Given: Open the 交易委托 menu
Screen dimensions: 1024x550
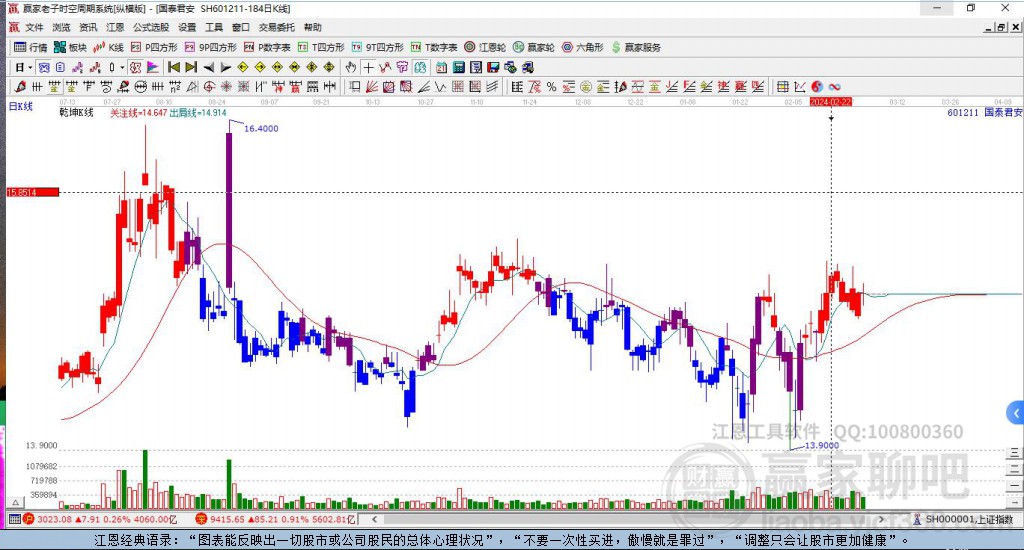Looking at the screenshot, I should 277,27.
